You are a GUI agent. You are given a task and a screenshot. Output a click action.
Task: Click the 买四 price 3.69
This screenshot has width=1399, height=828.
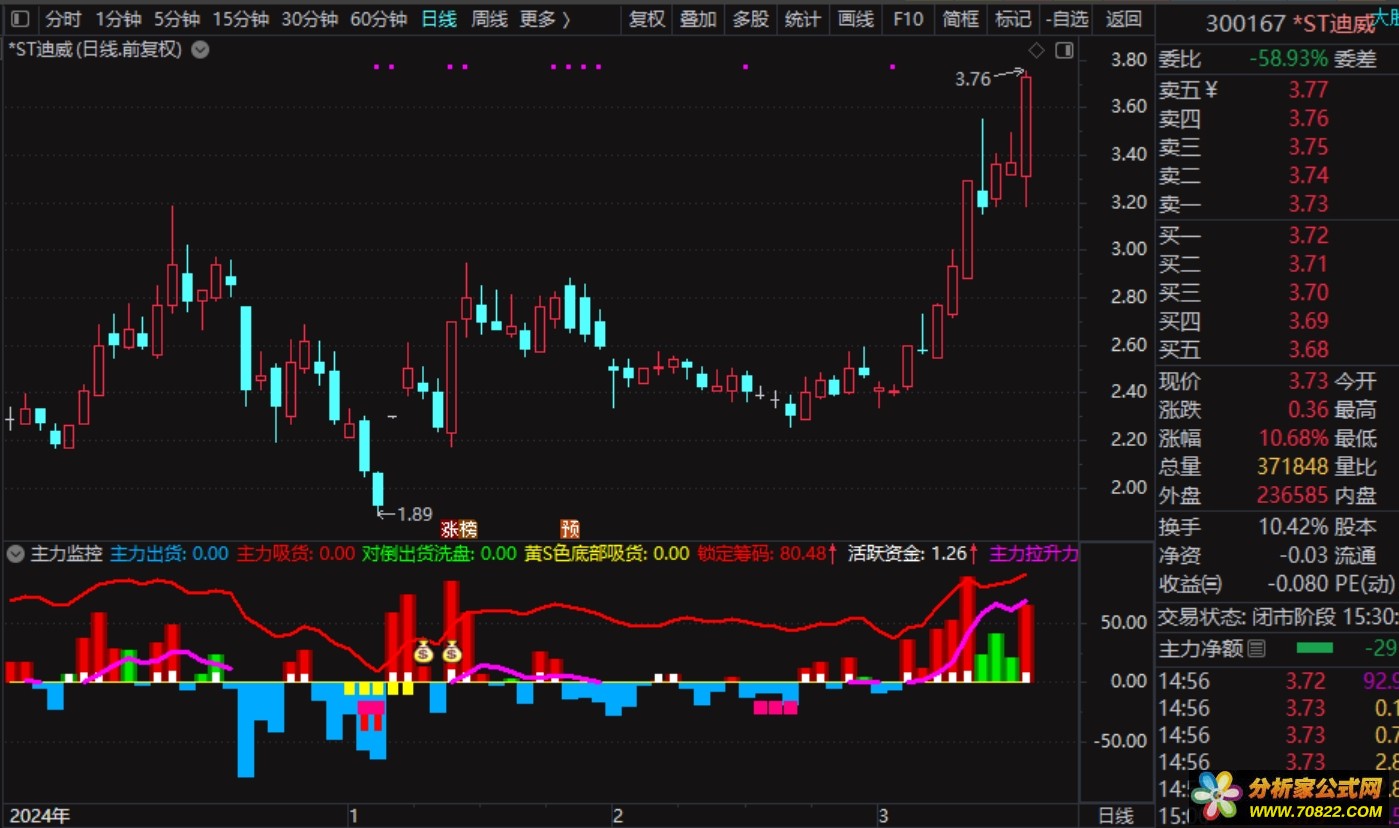(x=1308, y=321)
